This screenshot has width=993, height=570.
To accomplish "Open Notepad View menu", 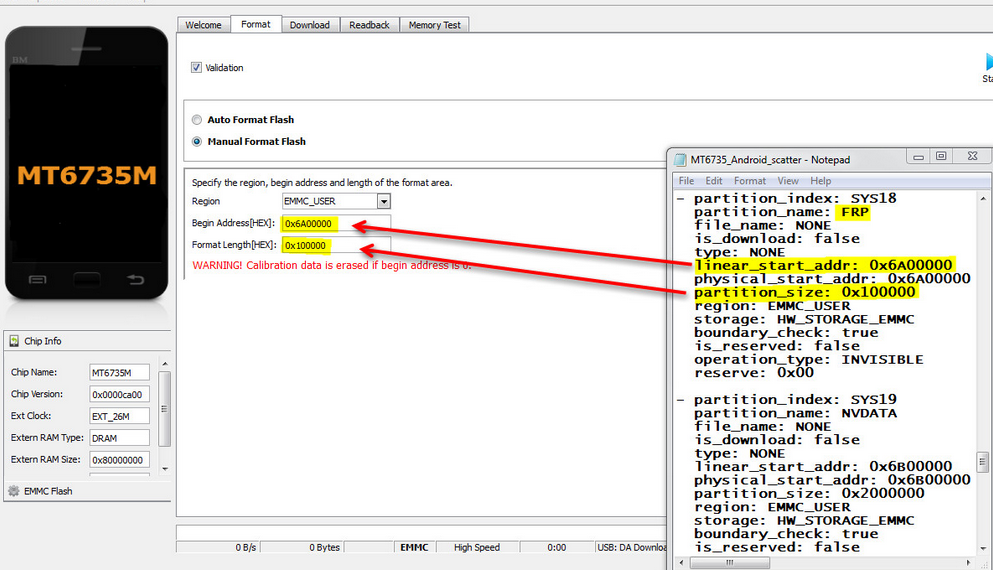I will pos(788,180).
